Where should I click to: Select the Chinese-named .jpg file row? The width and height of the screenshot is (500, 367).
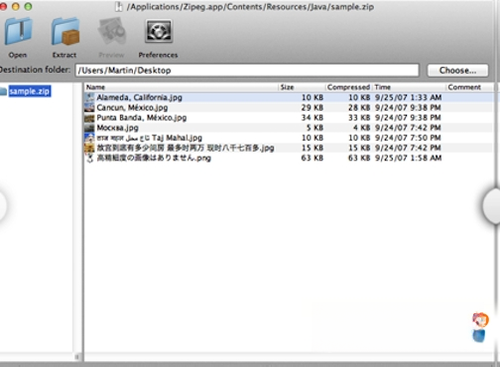pyautogui.click(x=289, y=148)
